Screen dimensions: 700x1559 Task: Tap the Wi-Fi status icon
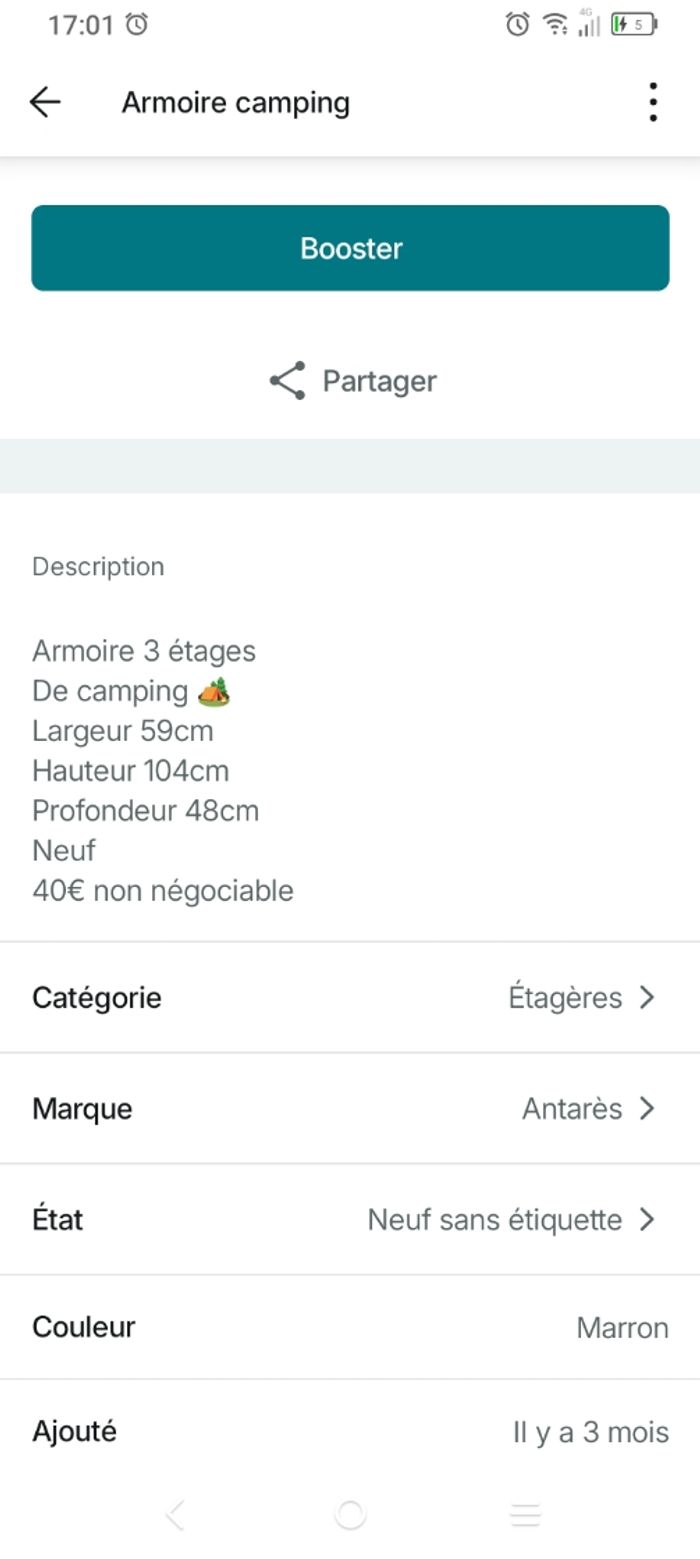[555, 25]
